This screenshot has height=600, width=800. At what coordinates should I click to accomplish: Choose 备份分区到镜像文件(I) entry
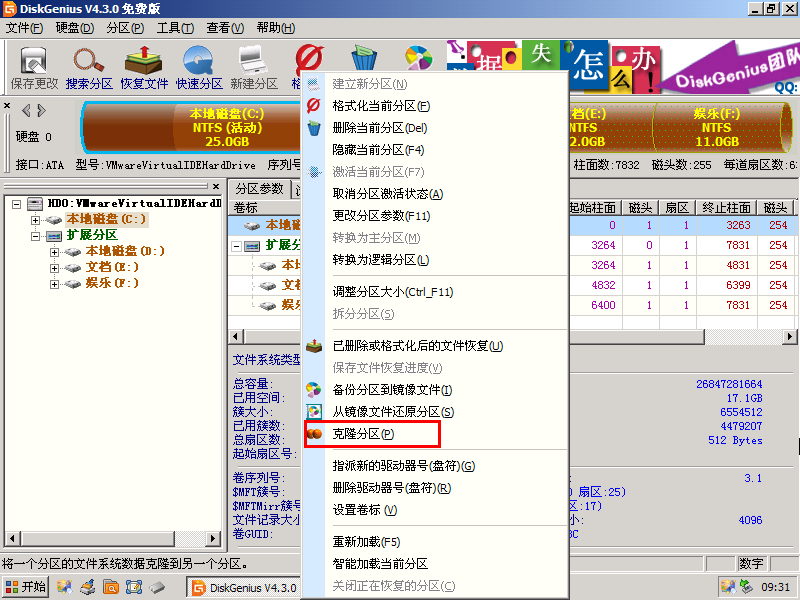[x=436, y=390]
